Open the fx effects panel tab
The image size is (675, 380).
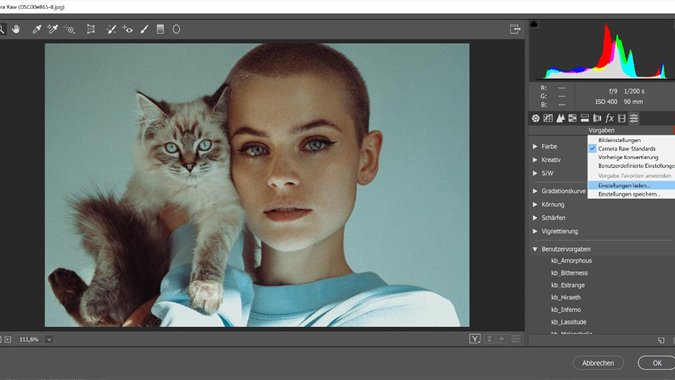609,118
